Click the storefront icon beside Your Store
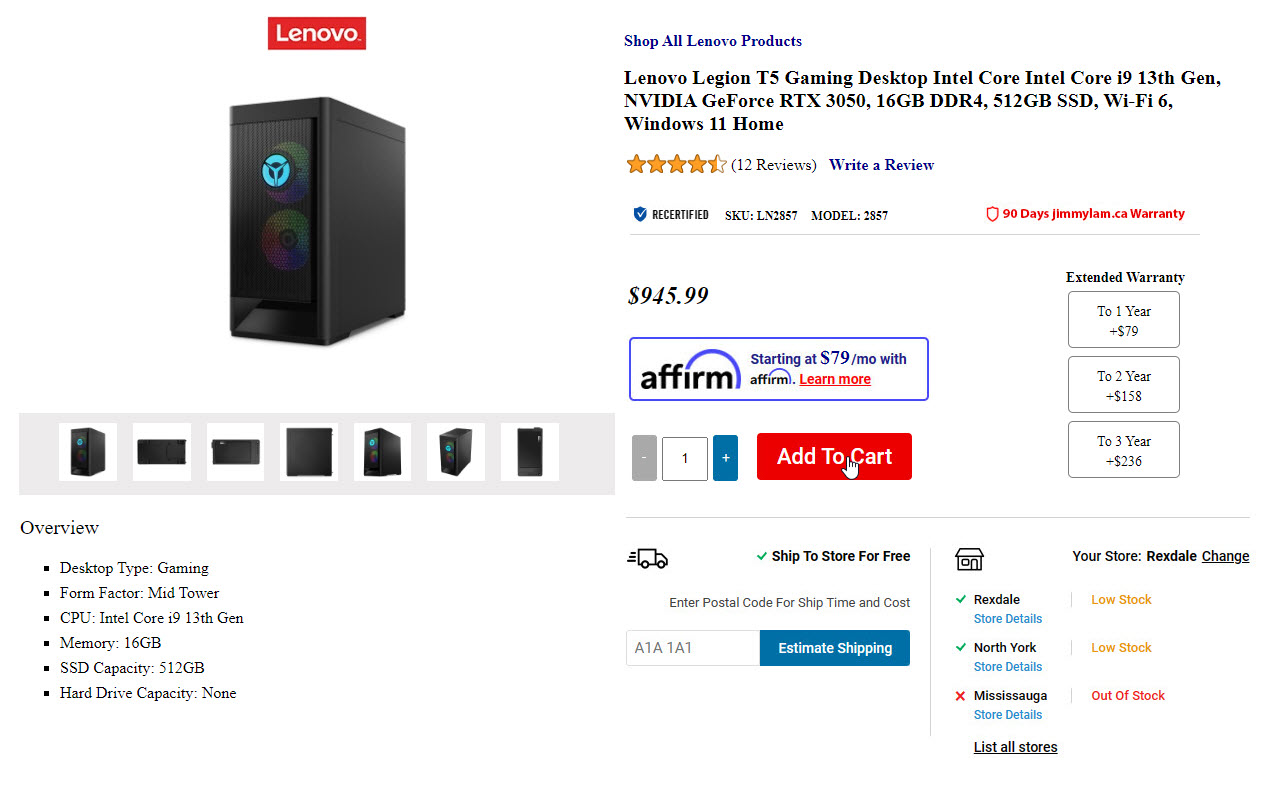This screenshot has height=806, width=1275. pos(969,558)
